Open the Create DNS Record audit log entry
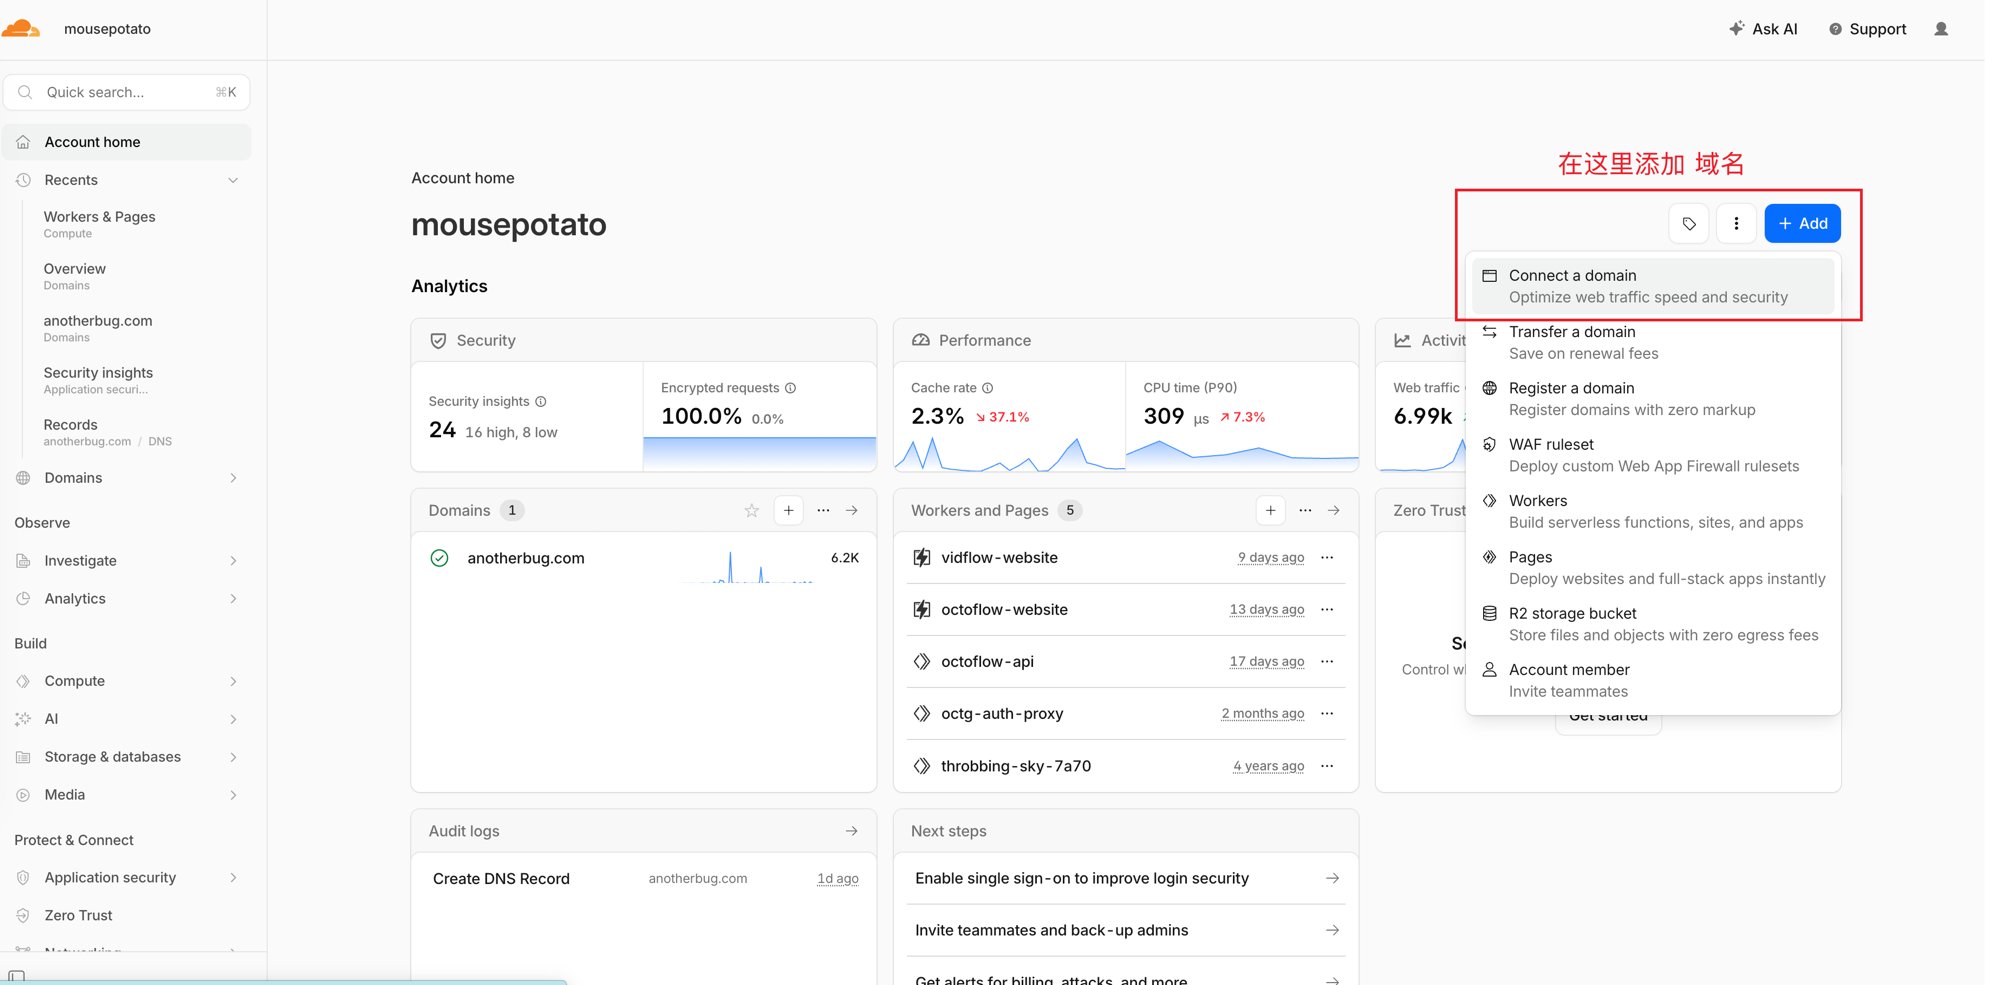The width and height of the screenshot is (2000, 985). (501, 878)
